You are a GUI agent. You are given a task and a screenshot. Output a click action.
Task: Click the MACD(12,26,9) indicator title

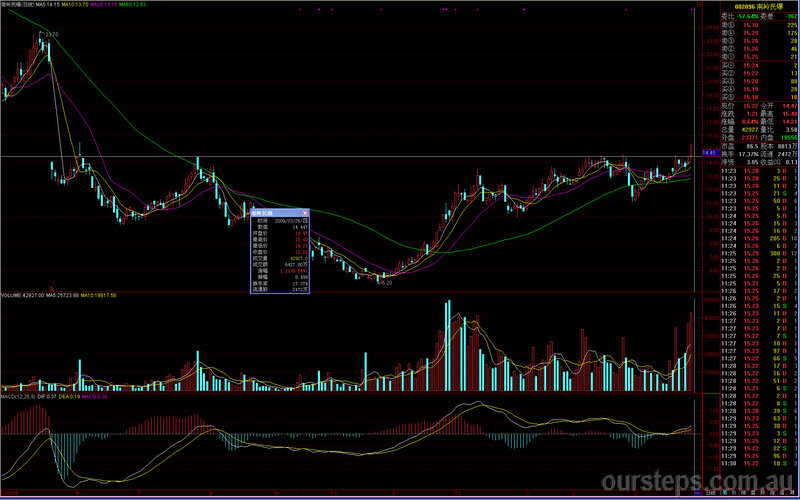point(17,396)
